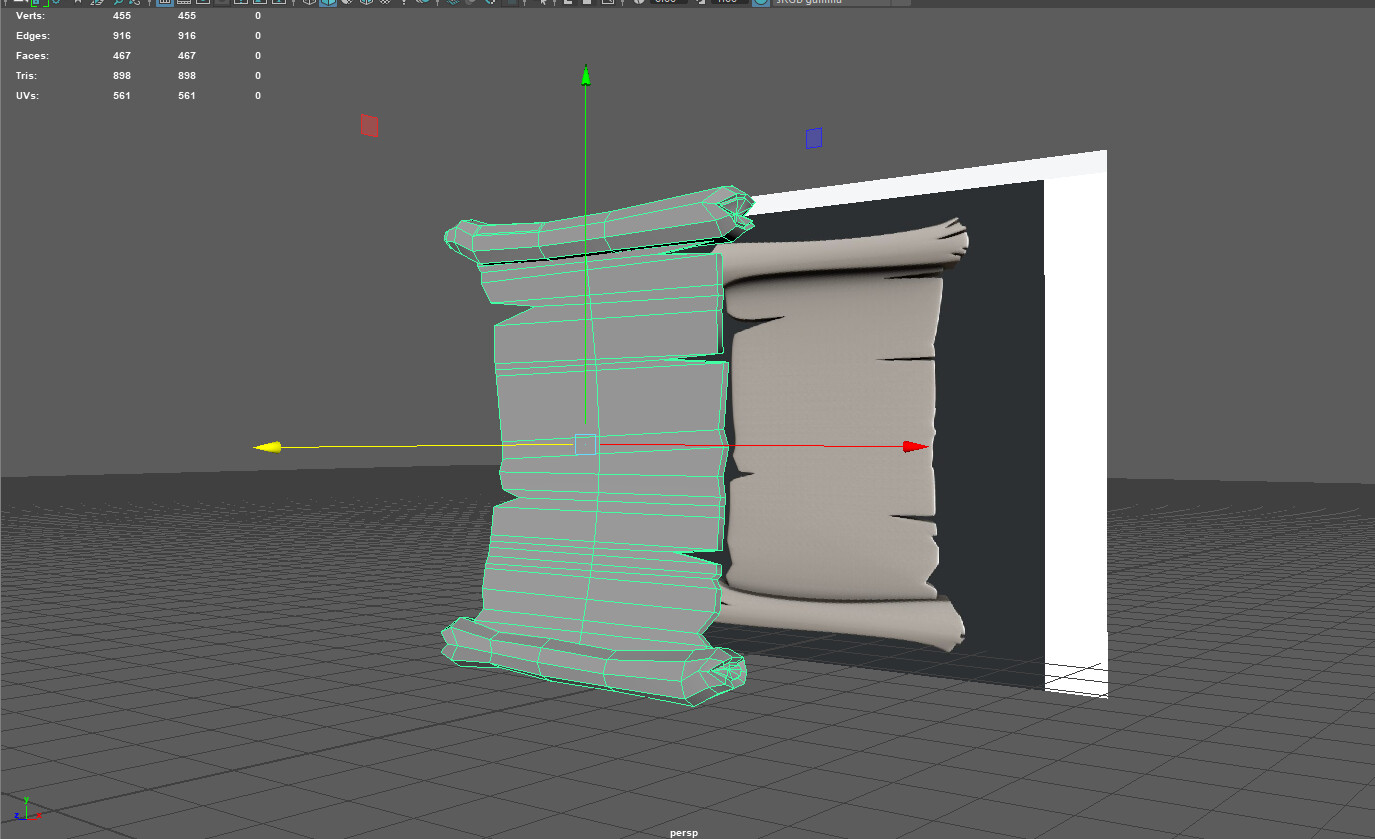The width and height of the screenshot is (1375, 839).
Task: Open the viewport camera bookmarks control
Action: [78, 3]
